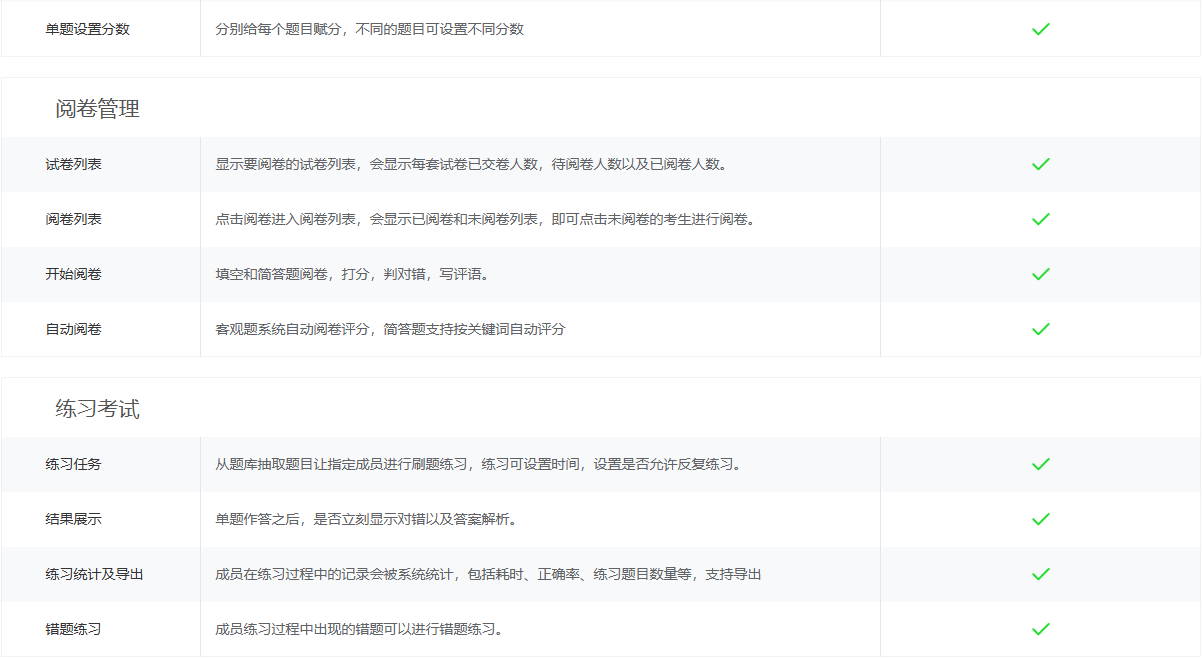Click the checkmark icon for 开始阅卷
Image resolution: width=1203 pixels, height=658 pixels.
[1040, 274]
